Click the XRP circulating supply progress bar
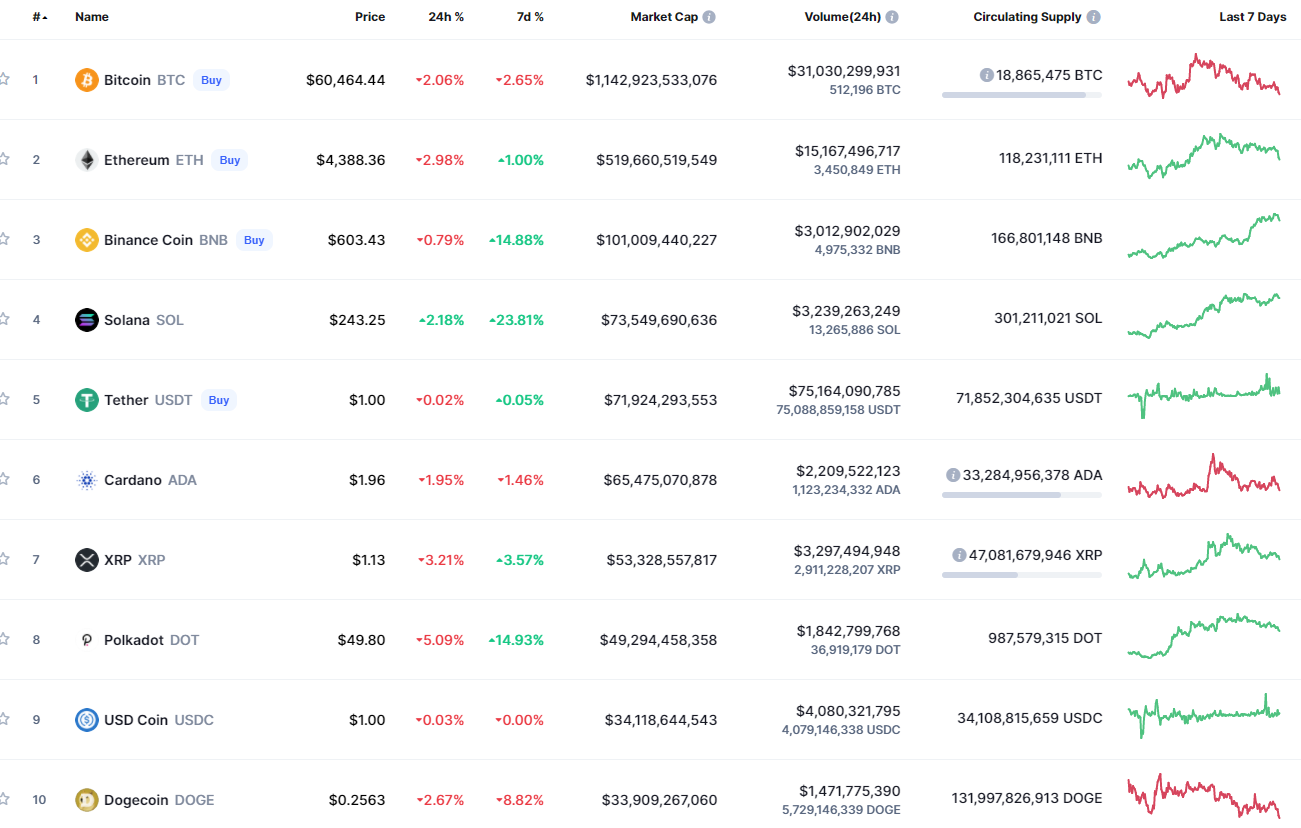Viewport: 1301px width, 828px height. point(1021,575)
